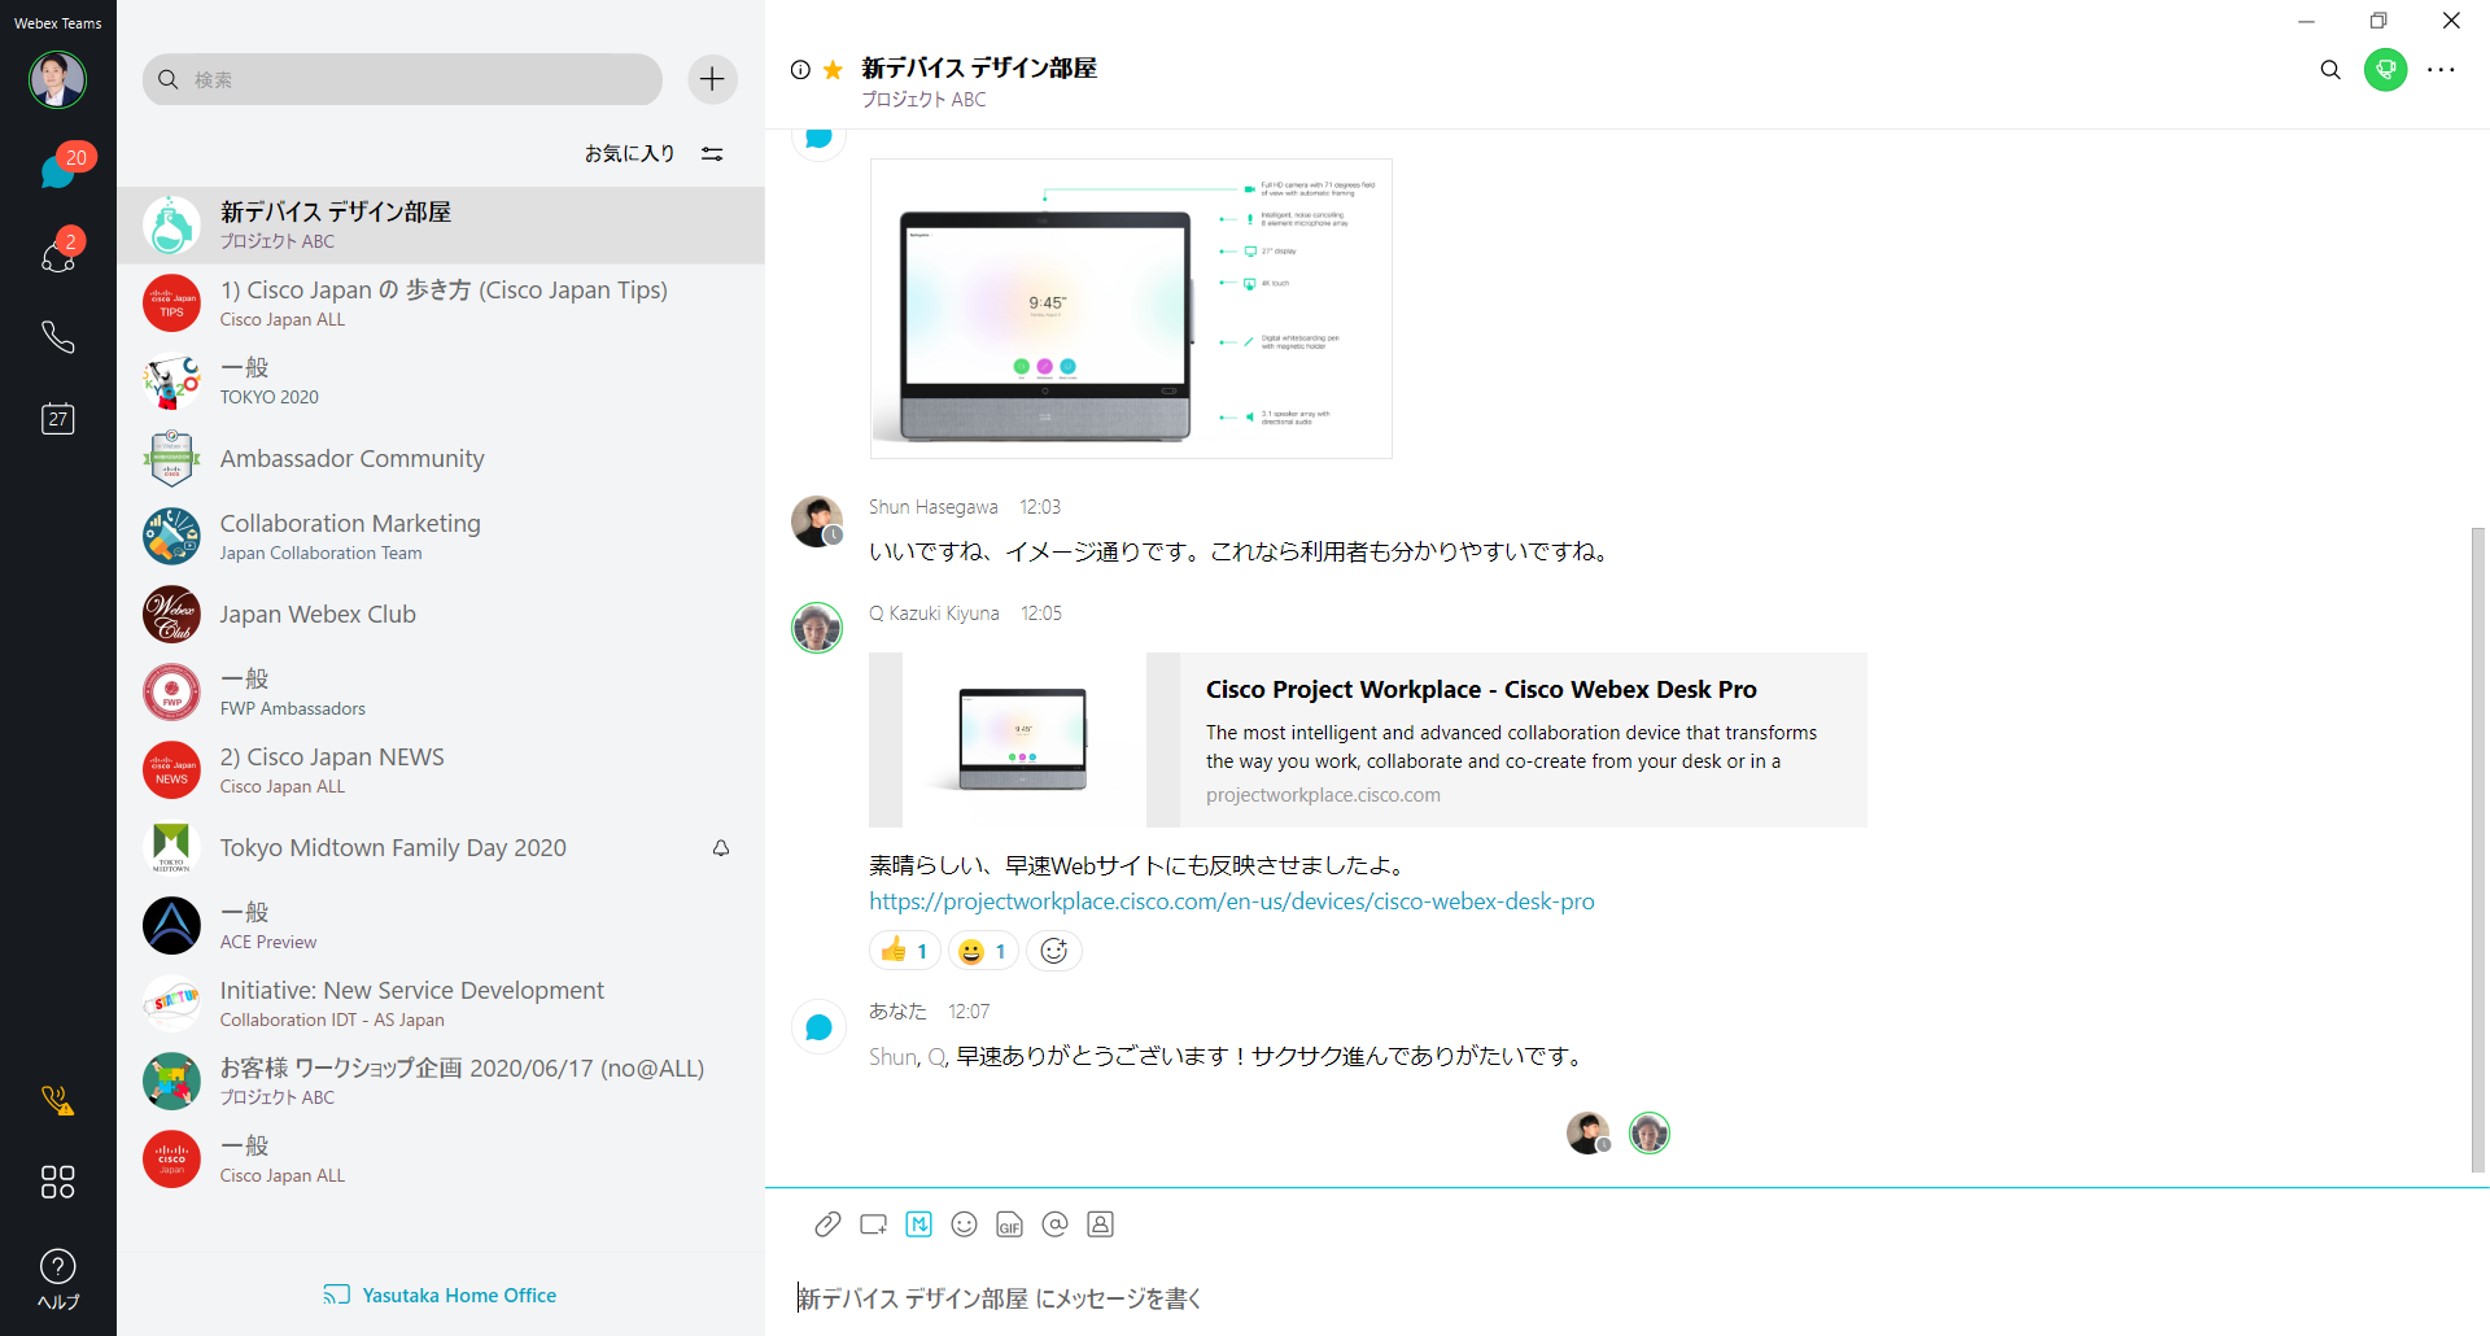Open the three-dots more options menu
The width and height of the screenshot is (2490, 1336).
click(2440, 69)
